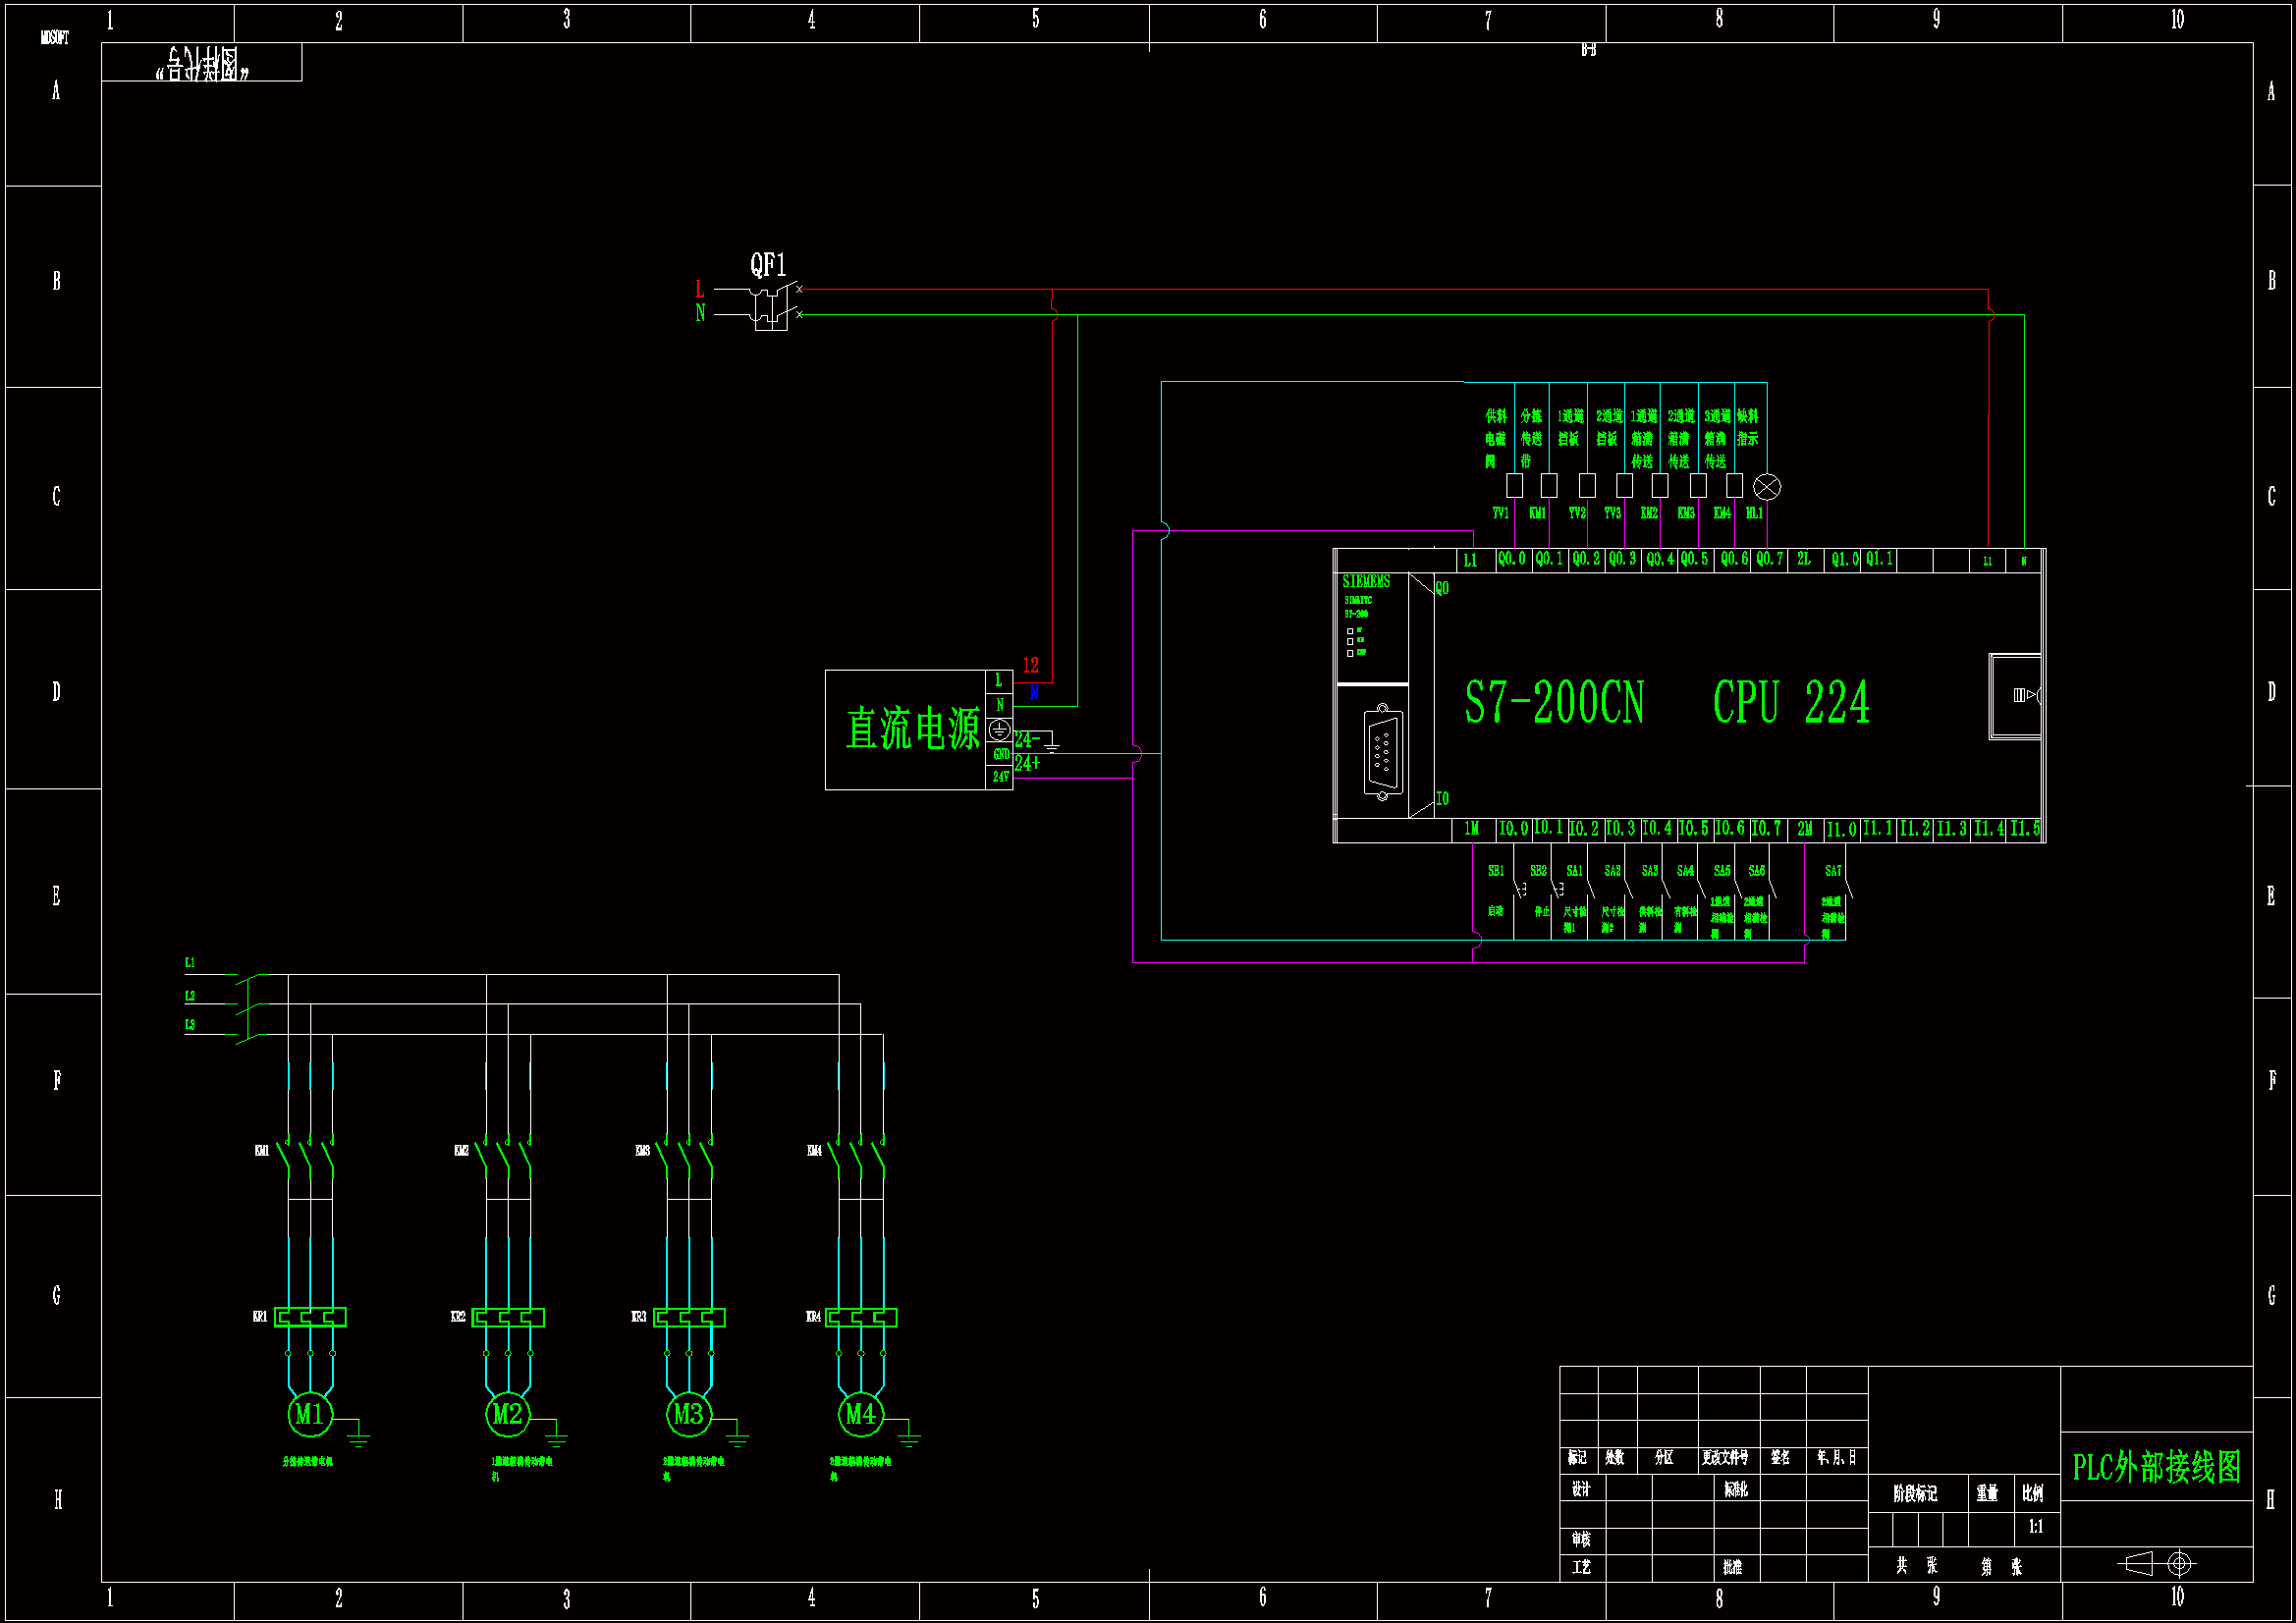The image size is (2296, 1623).
Task: Select the ground symbol beside M4
Action: pyautogui.click(x=908, y=1438)
